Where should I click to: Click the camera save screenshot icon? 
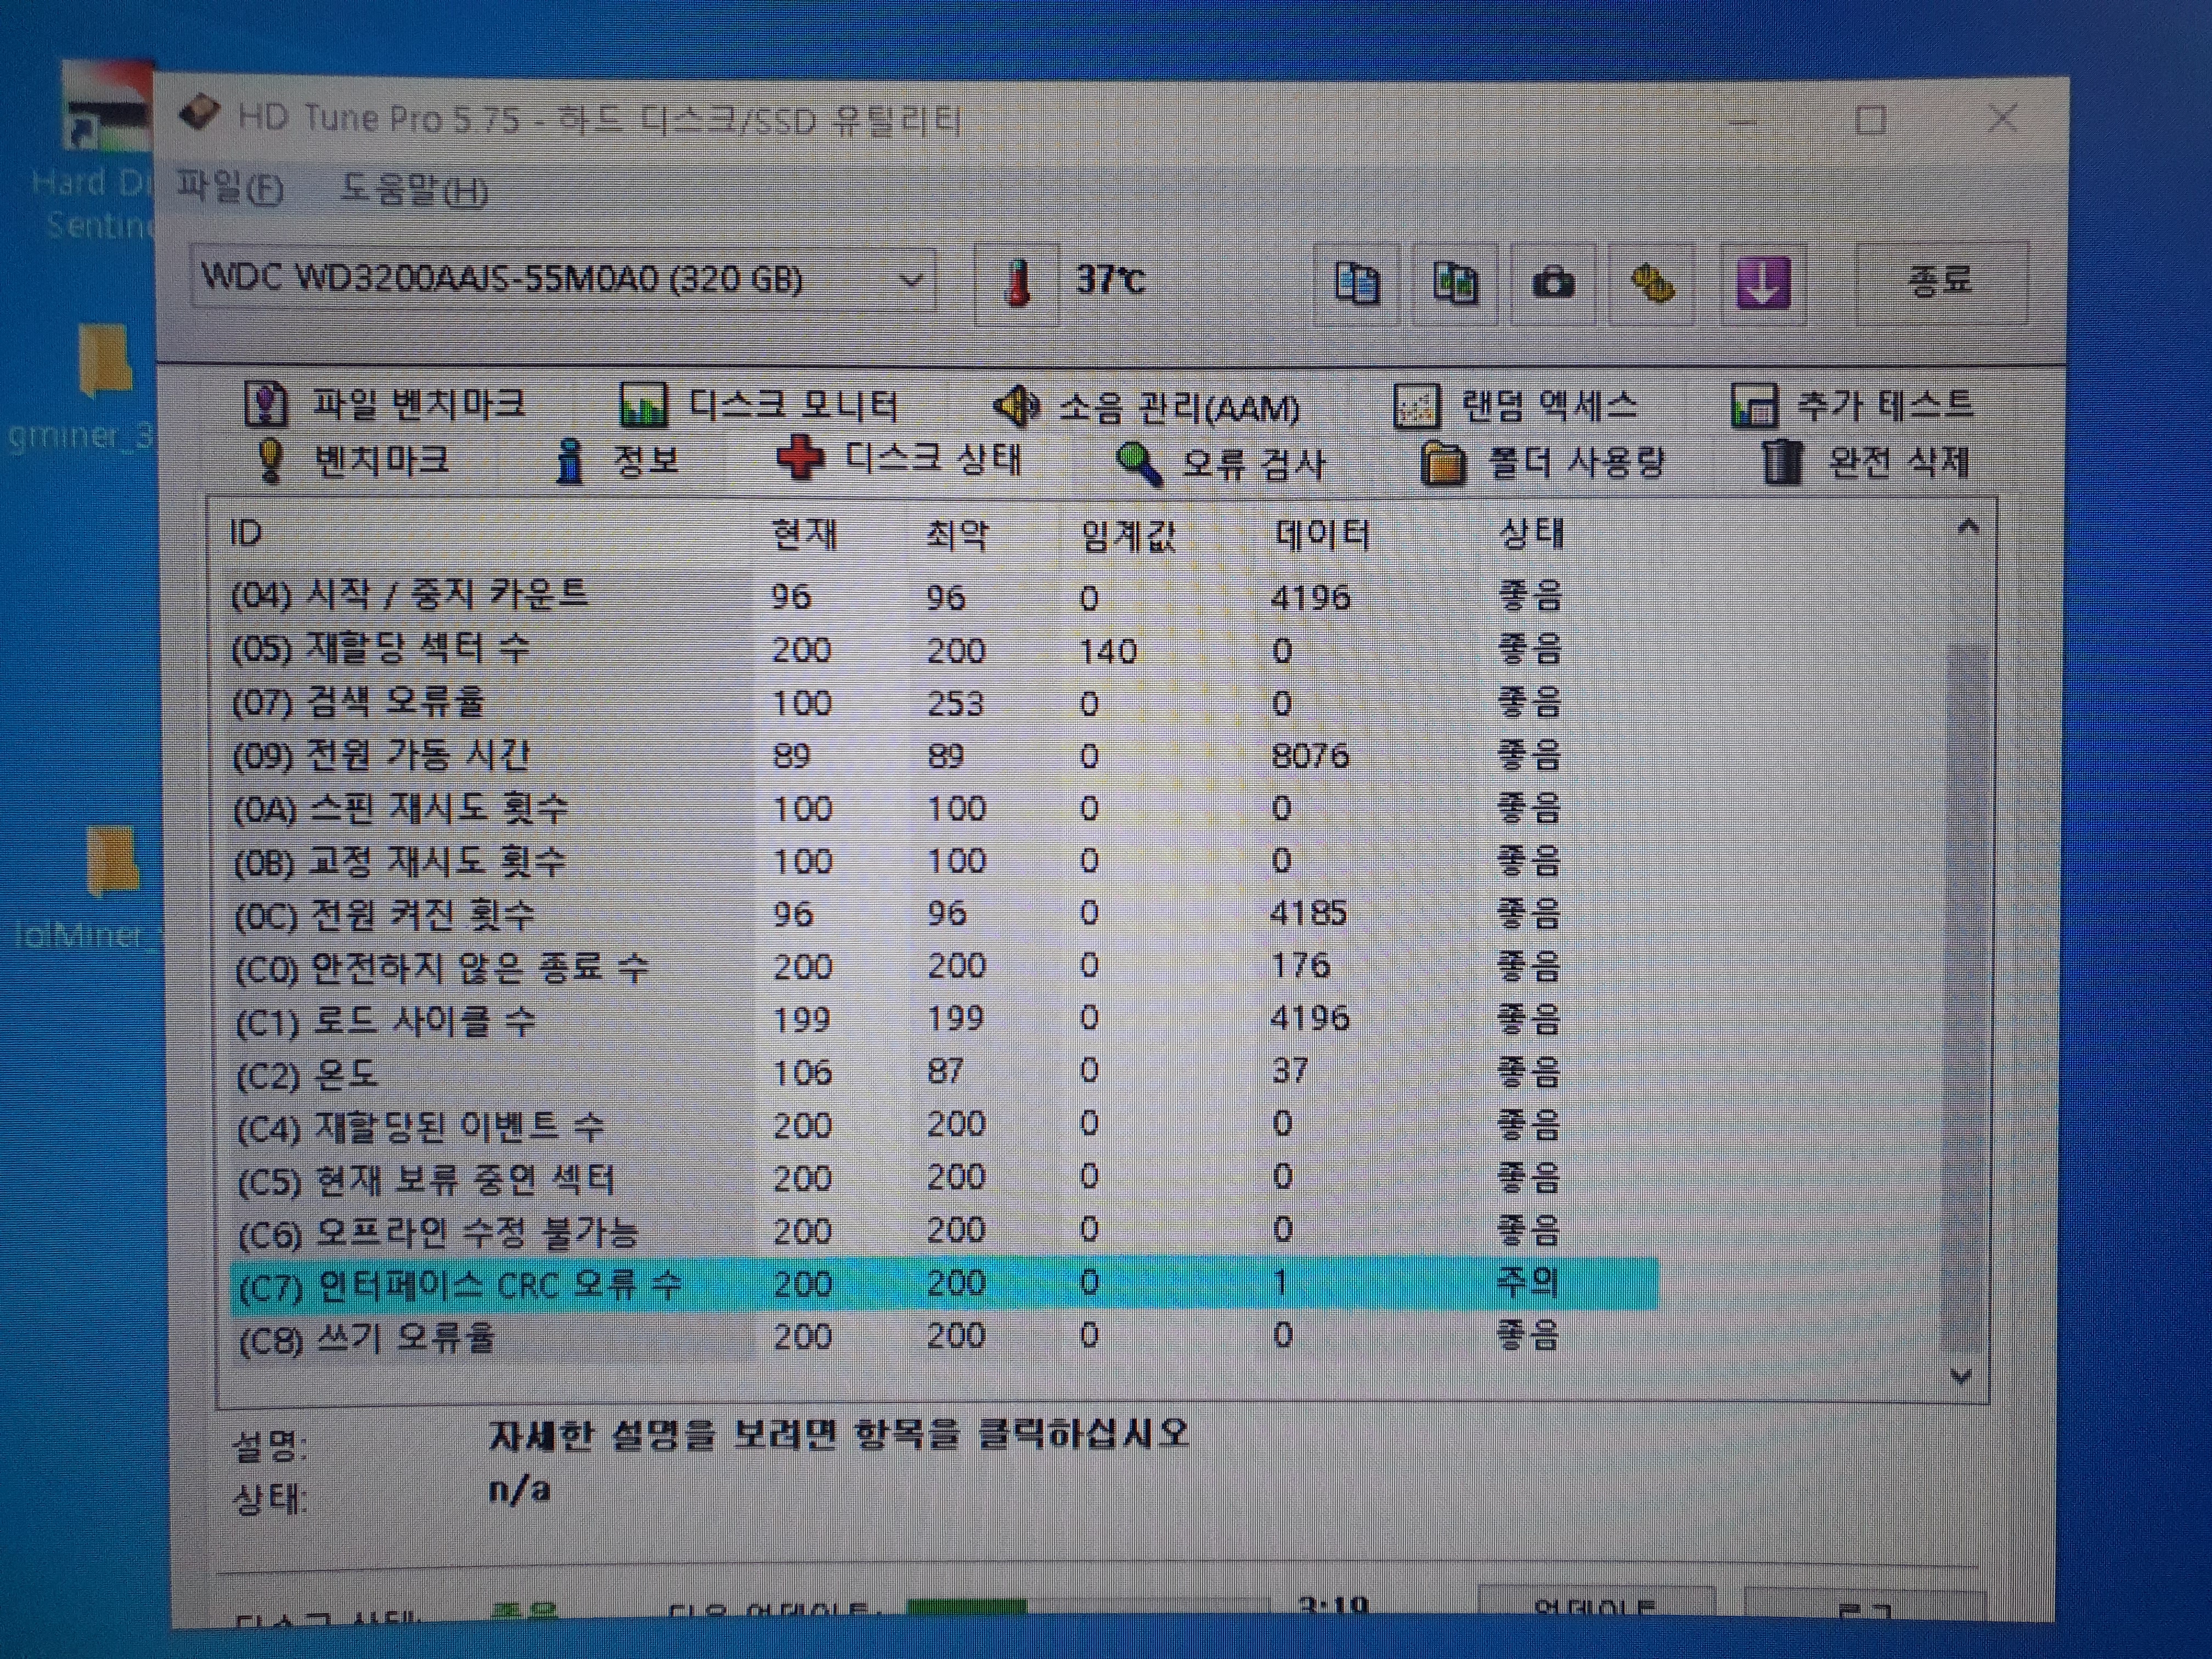(1552, 284)
